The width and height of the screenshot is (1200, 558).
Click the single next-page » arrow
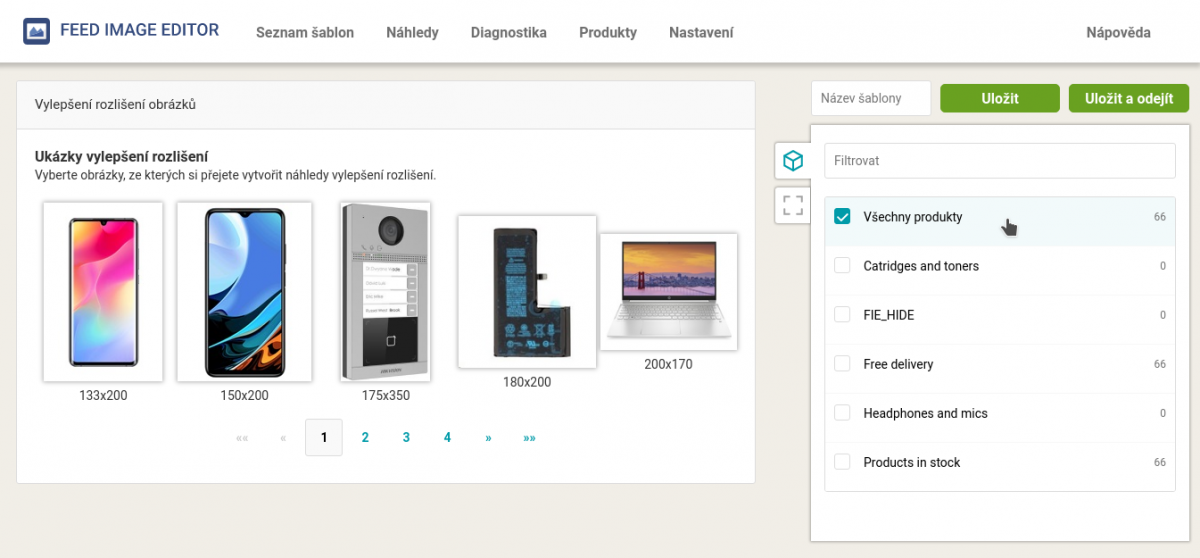pyautogui.click(x=488, y=437)
